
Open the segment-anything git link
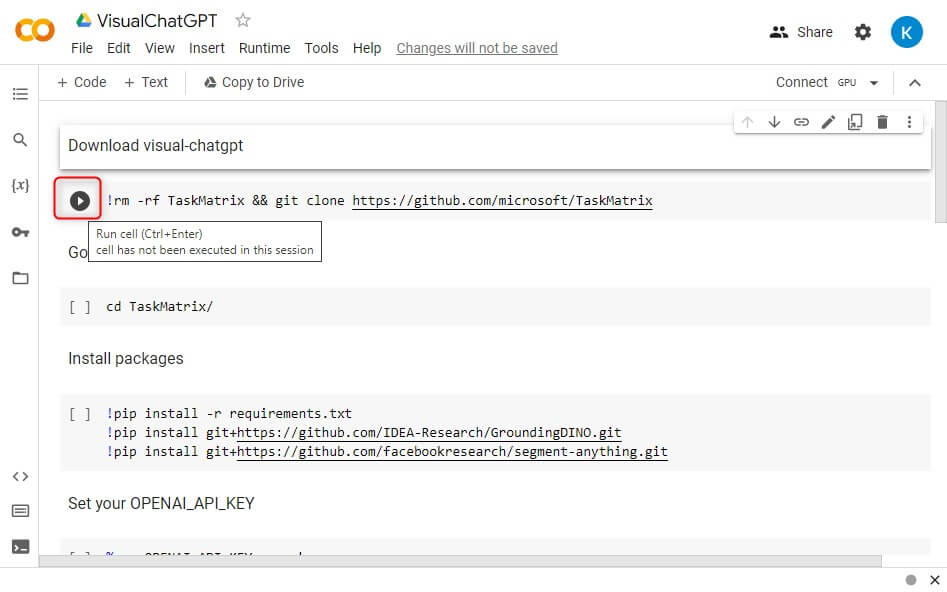click(x=452, y=452)
